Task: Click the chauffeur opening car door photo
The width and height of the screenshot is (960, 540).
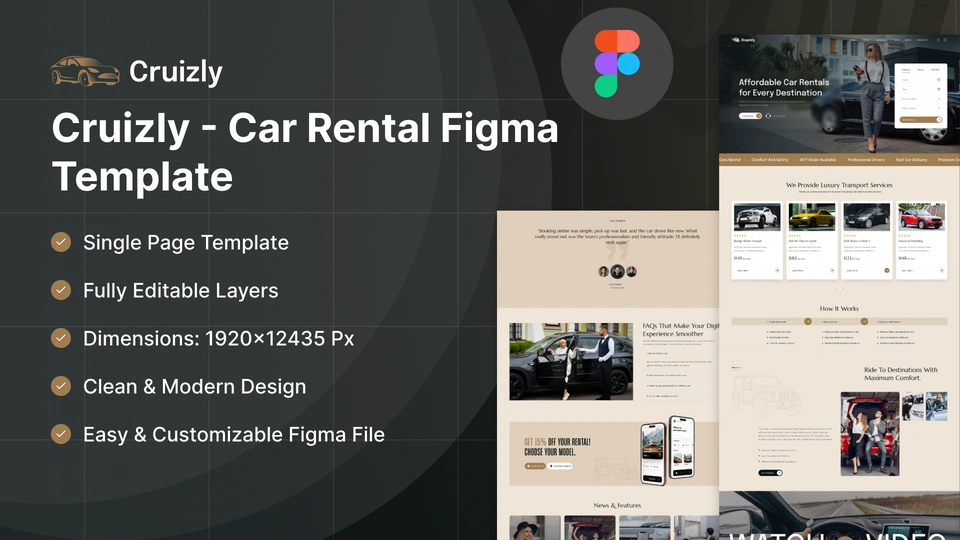Action: 571,361
